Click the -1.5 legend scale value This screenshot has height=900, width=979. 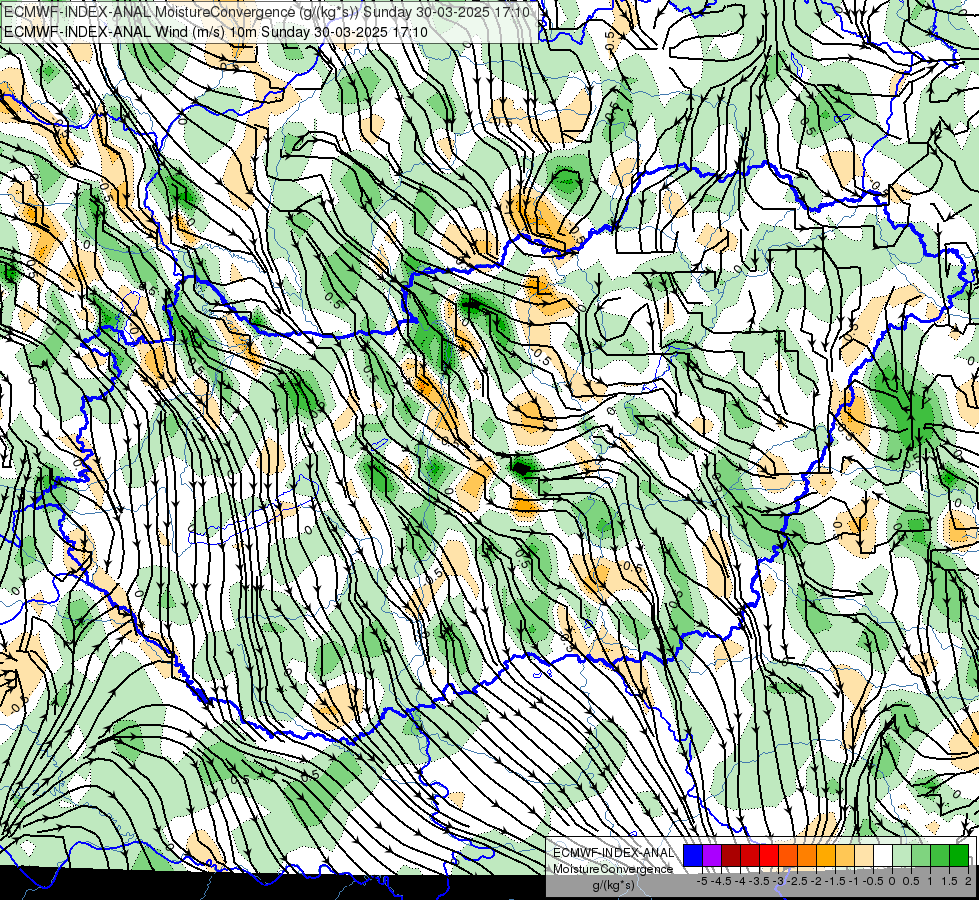835,881
